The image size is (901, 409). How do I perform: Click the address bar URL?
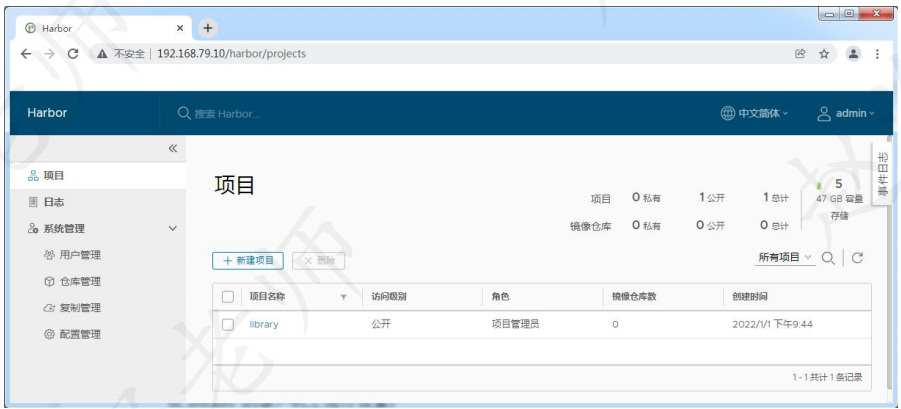pyautogui.click(x=232, y=53)
